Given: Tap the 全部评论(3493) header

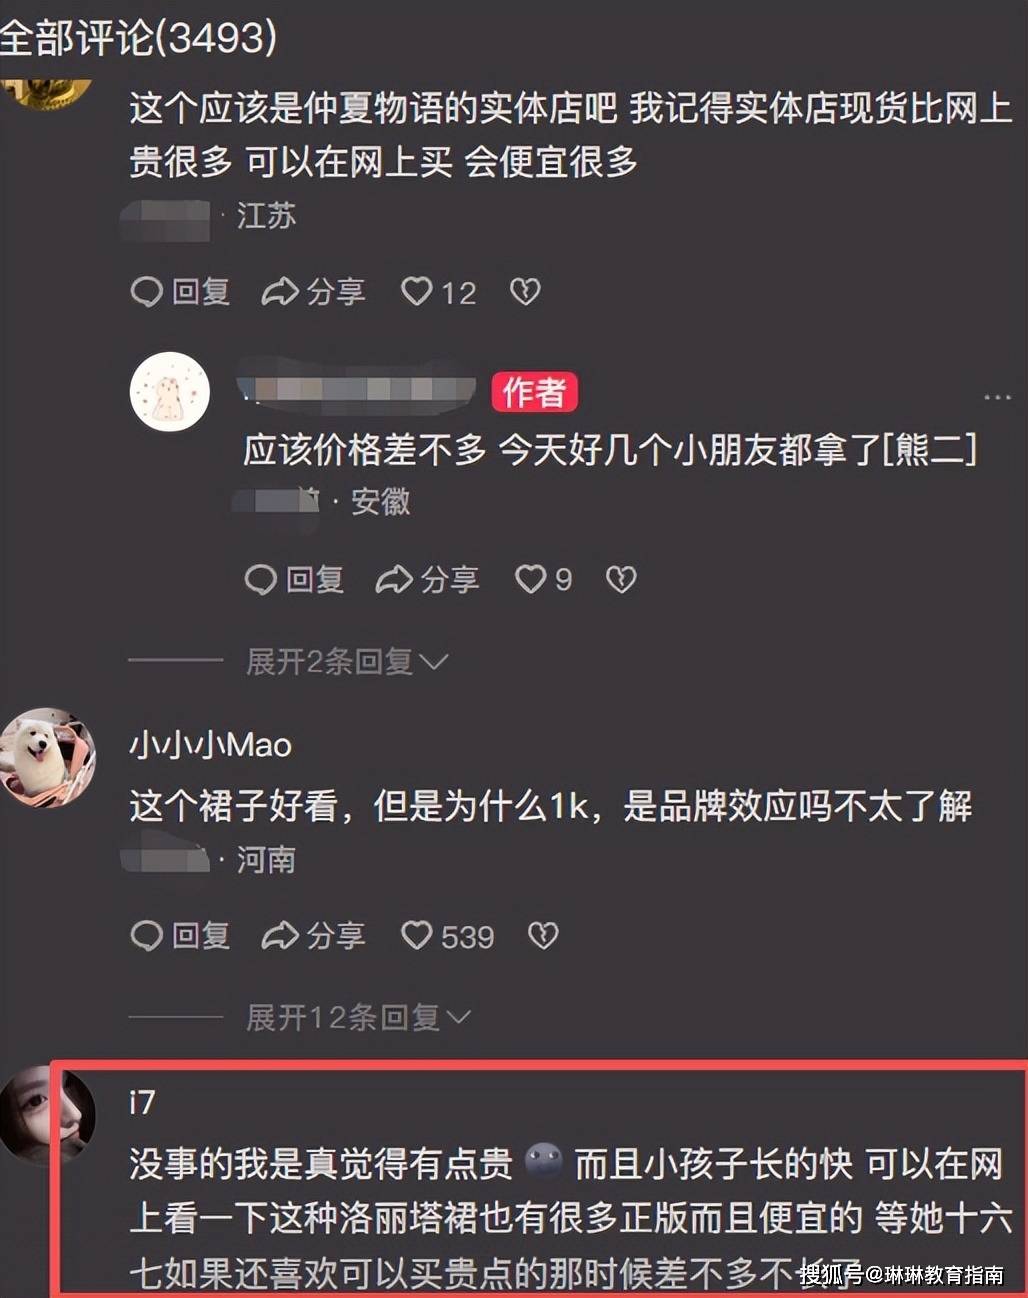Looking at the screenshot, I should [138, 38].
